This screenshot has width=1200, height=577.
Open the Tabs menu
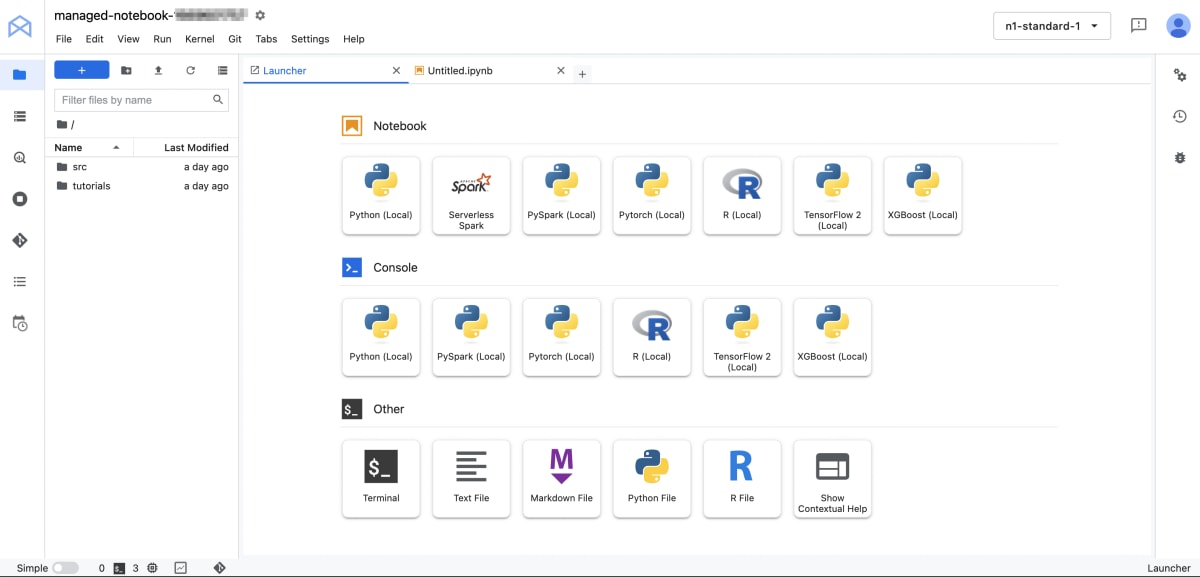266,39
